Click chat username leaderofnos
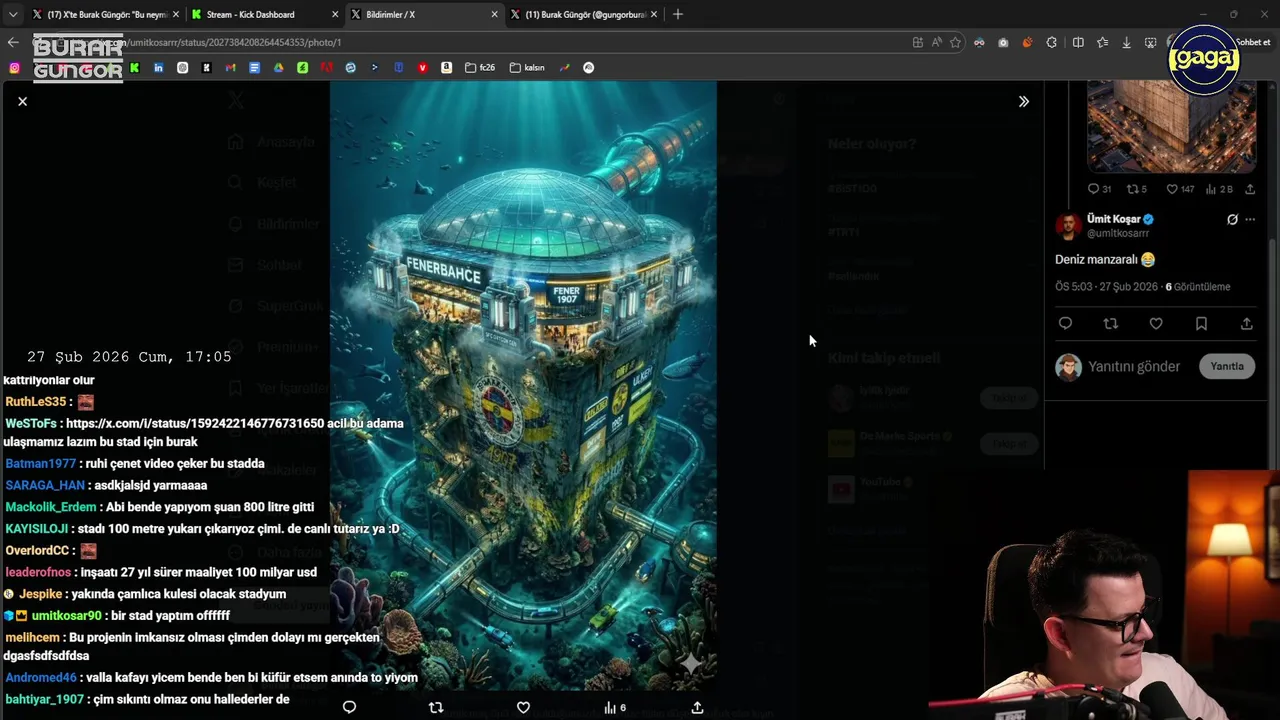 tap(38, 572)
